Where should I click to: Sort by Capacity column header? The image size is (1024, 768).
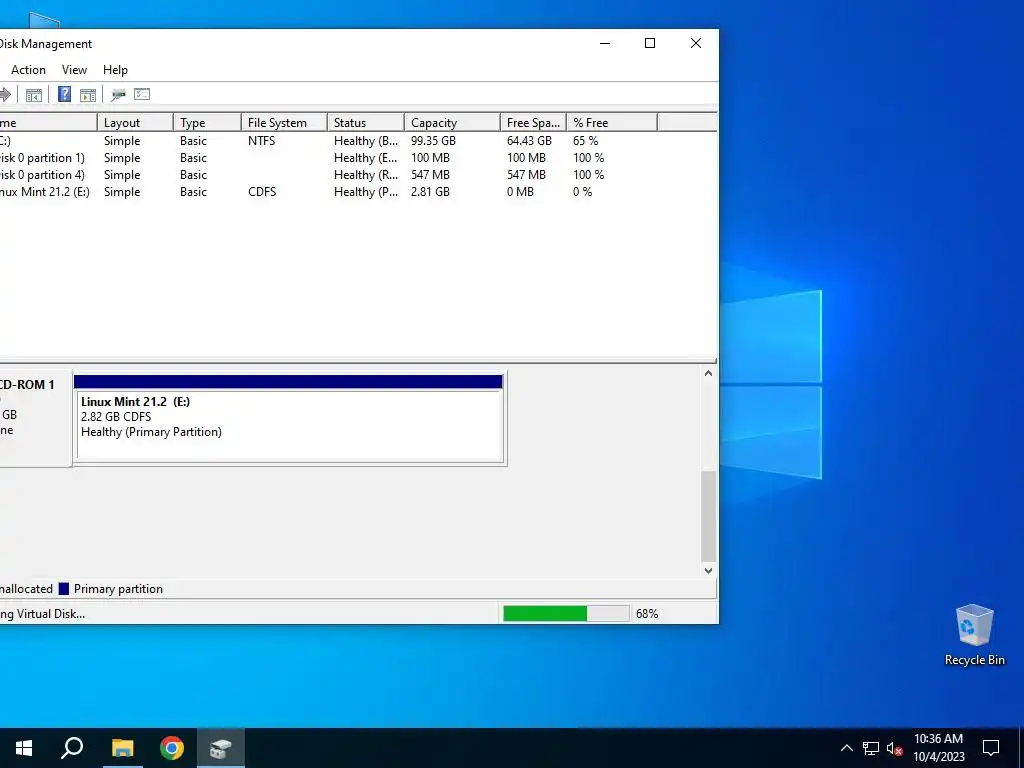coord(453,123)
